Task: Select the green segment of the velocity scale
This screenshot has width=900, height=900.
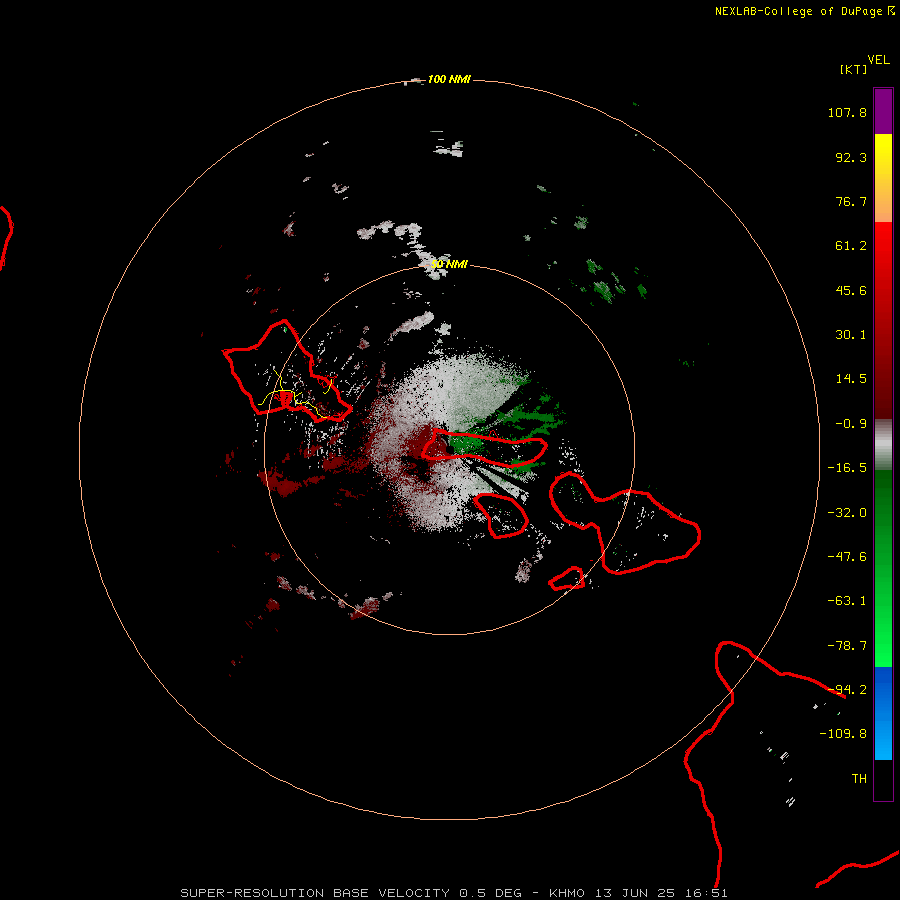Action: [883, 568]
